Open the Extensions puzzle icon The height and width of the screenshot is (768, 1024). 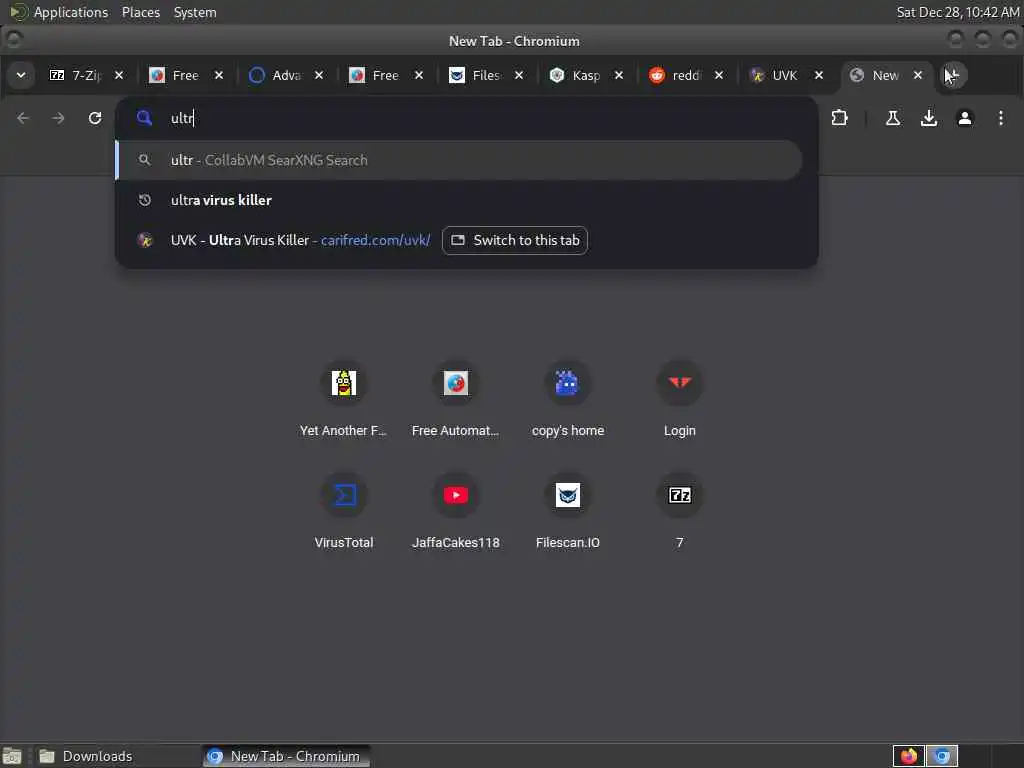point(839,118)
